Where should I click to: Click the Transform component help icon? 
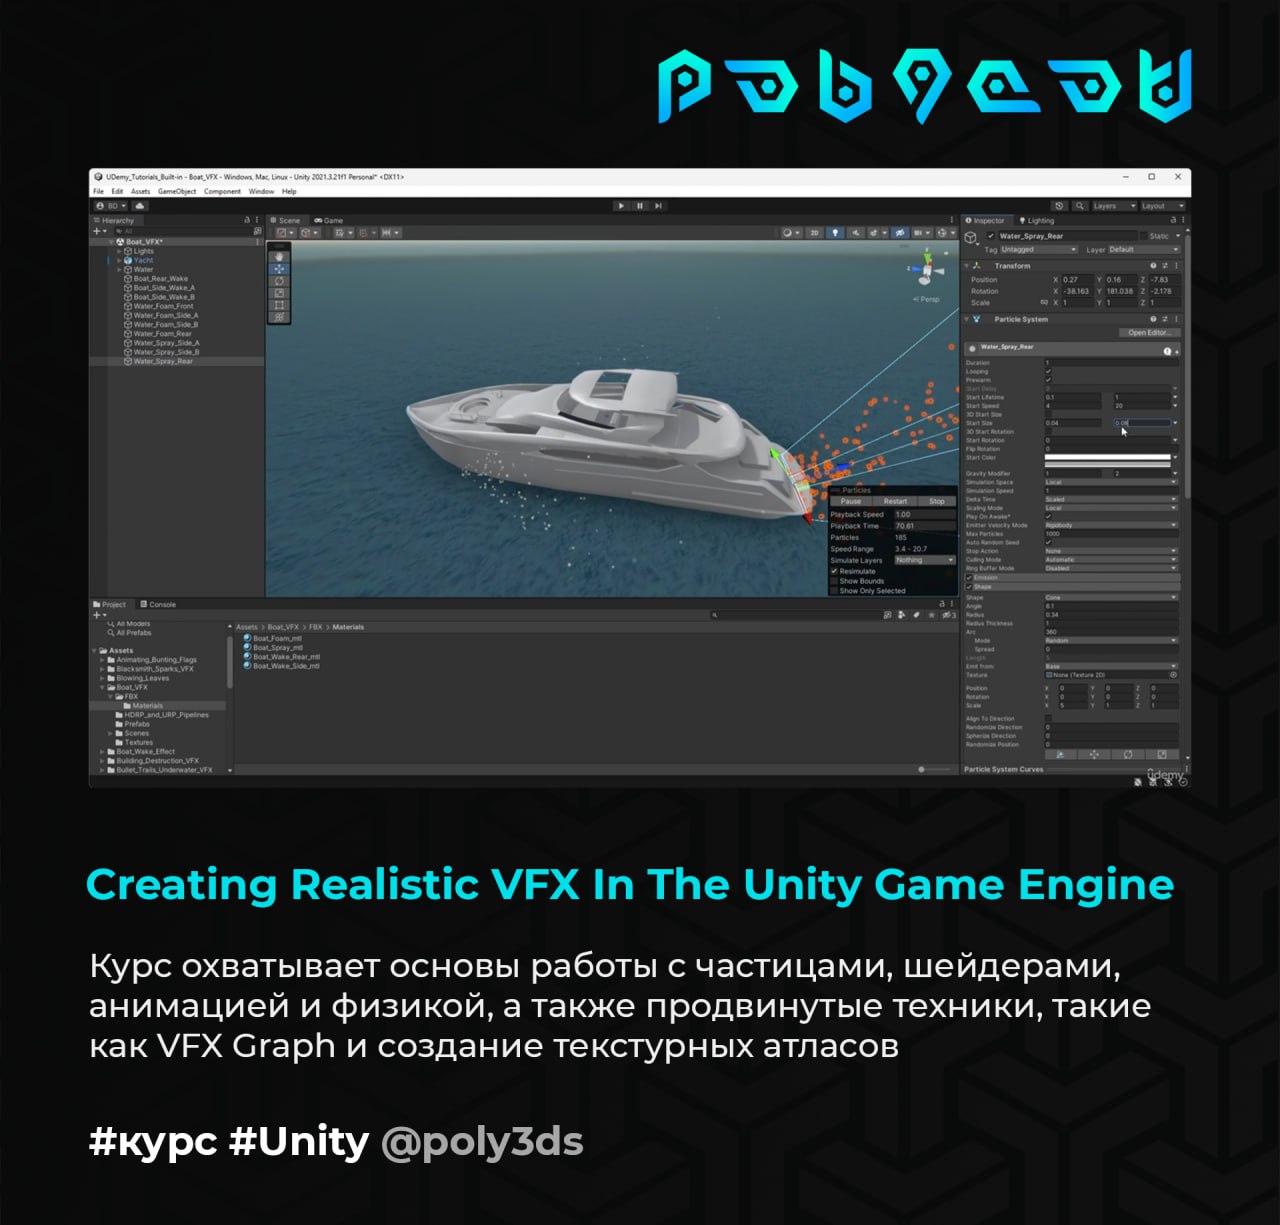coord(1153,265)
